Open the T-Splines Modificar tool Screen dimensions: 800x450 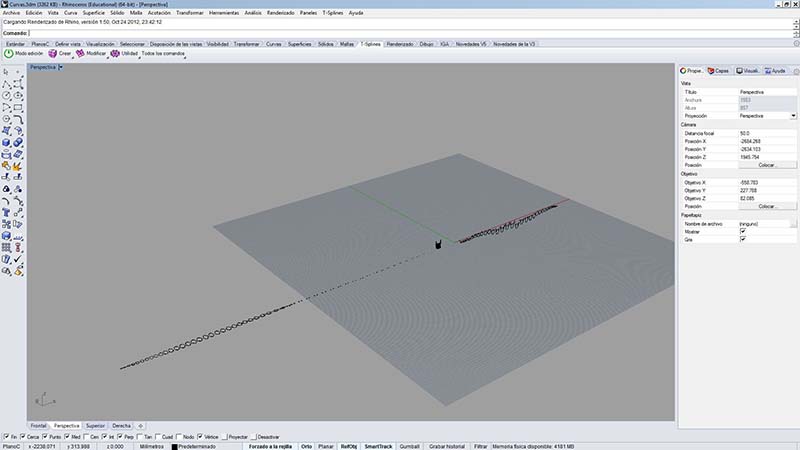91,53
